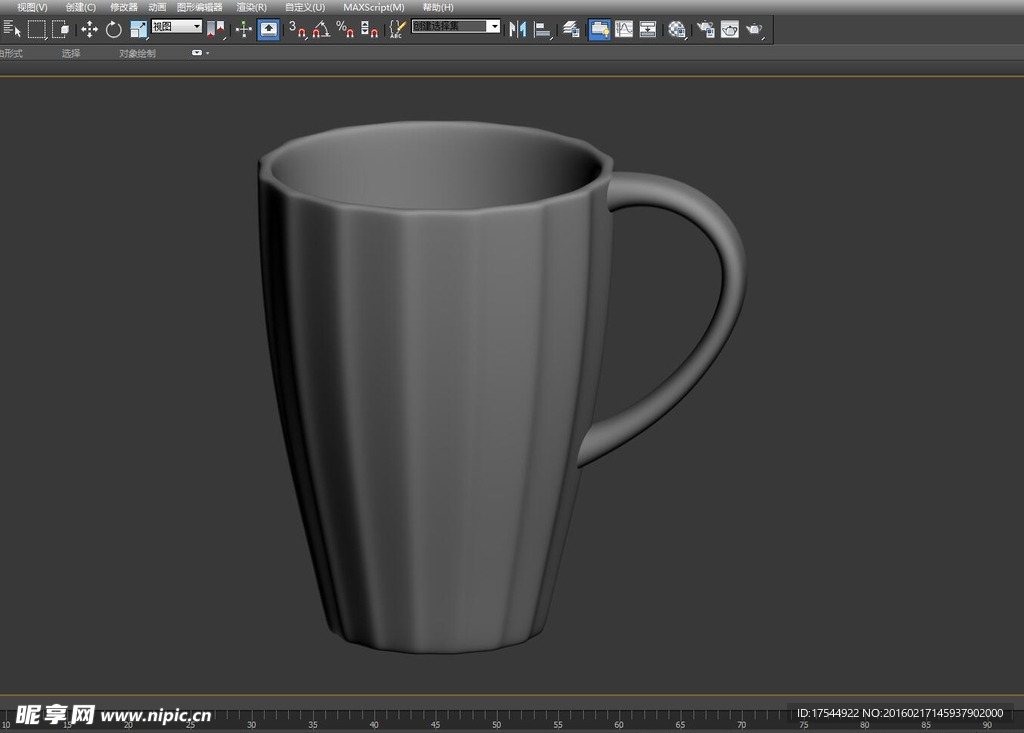Open the 动画 menu
The image size is (1024, 733).
click(x=157, y=7)
